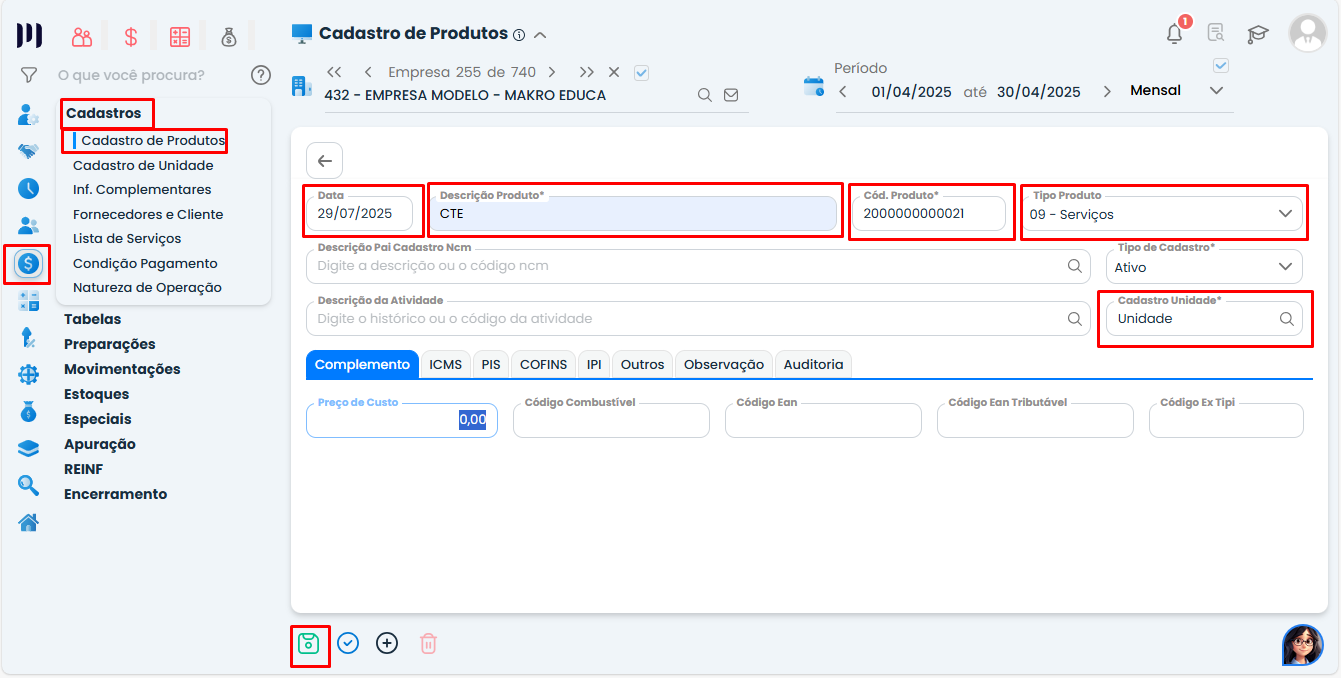Click the back arrow button

(x=324, y=161)
